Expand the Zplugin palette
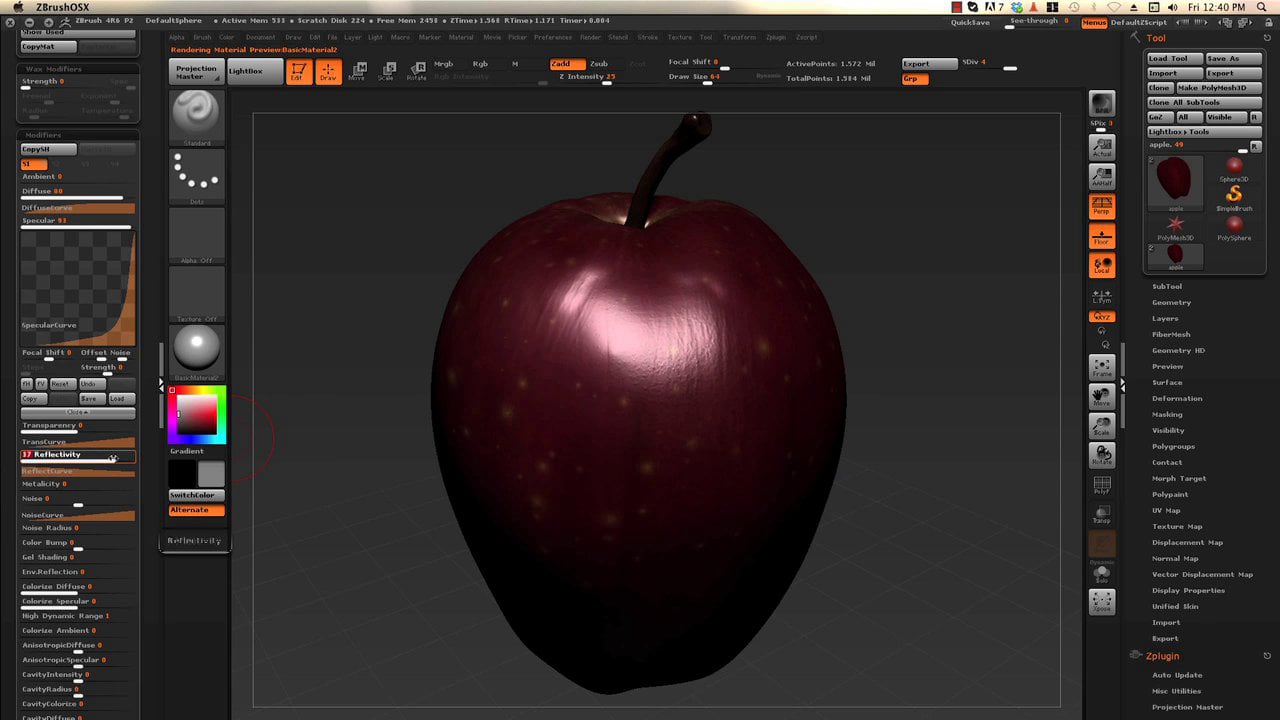The image size is (1280, 720). 1162,656
